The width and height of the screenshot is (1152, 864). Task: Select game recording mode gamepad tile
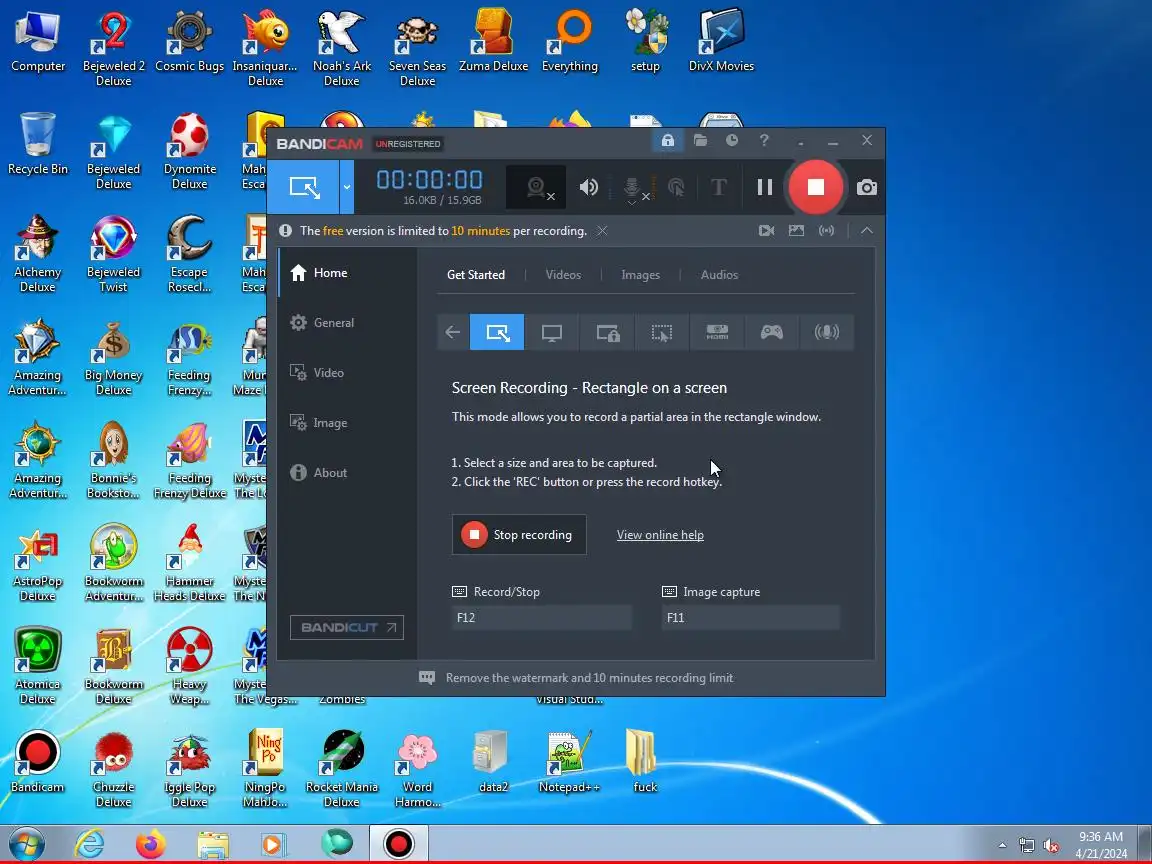click(771, 332)
